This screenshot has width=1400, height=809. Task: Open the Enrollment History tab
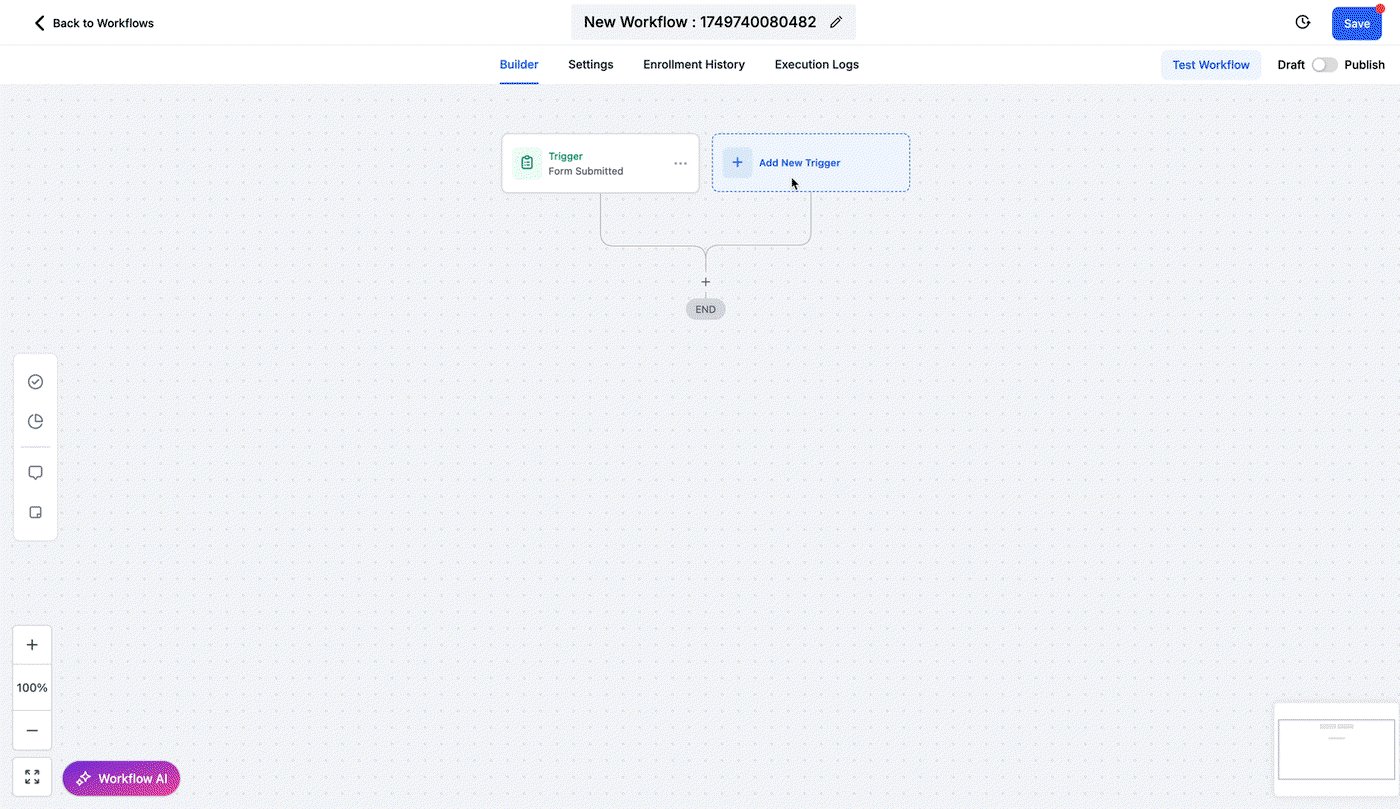coord(694,64)
